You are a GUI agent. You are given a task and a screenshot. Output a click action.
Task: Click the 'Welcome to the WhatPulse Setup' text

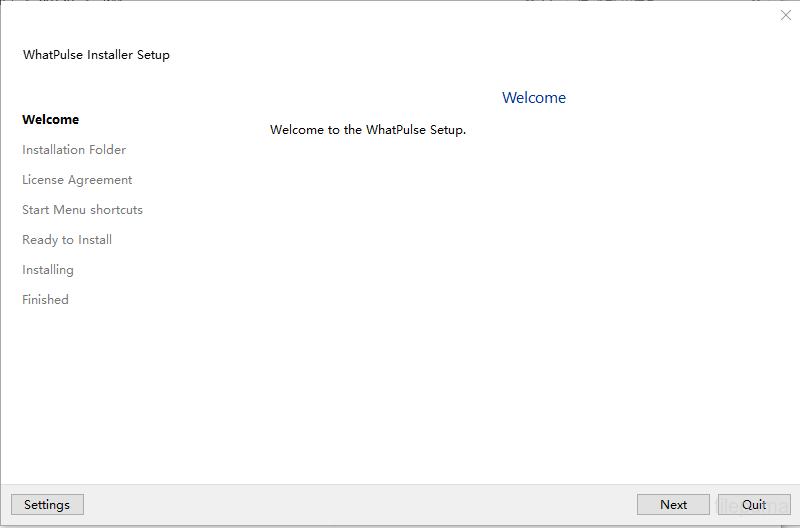(x=368, y=130)
